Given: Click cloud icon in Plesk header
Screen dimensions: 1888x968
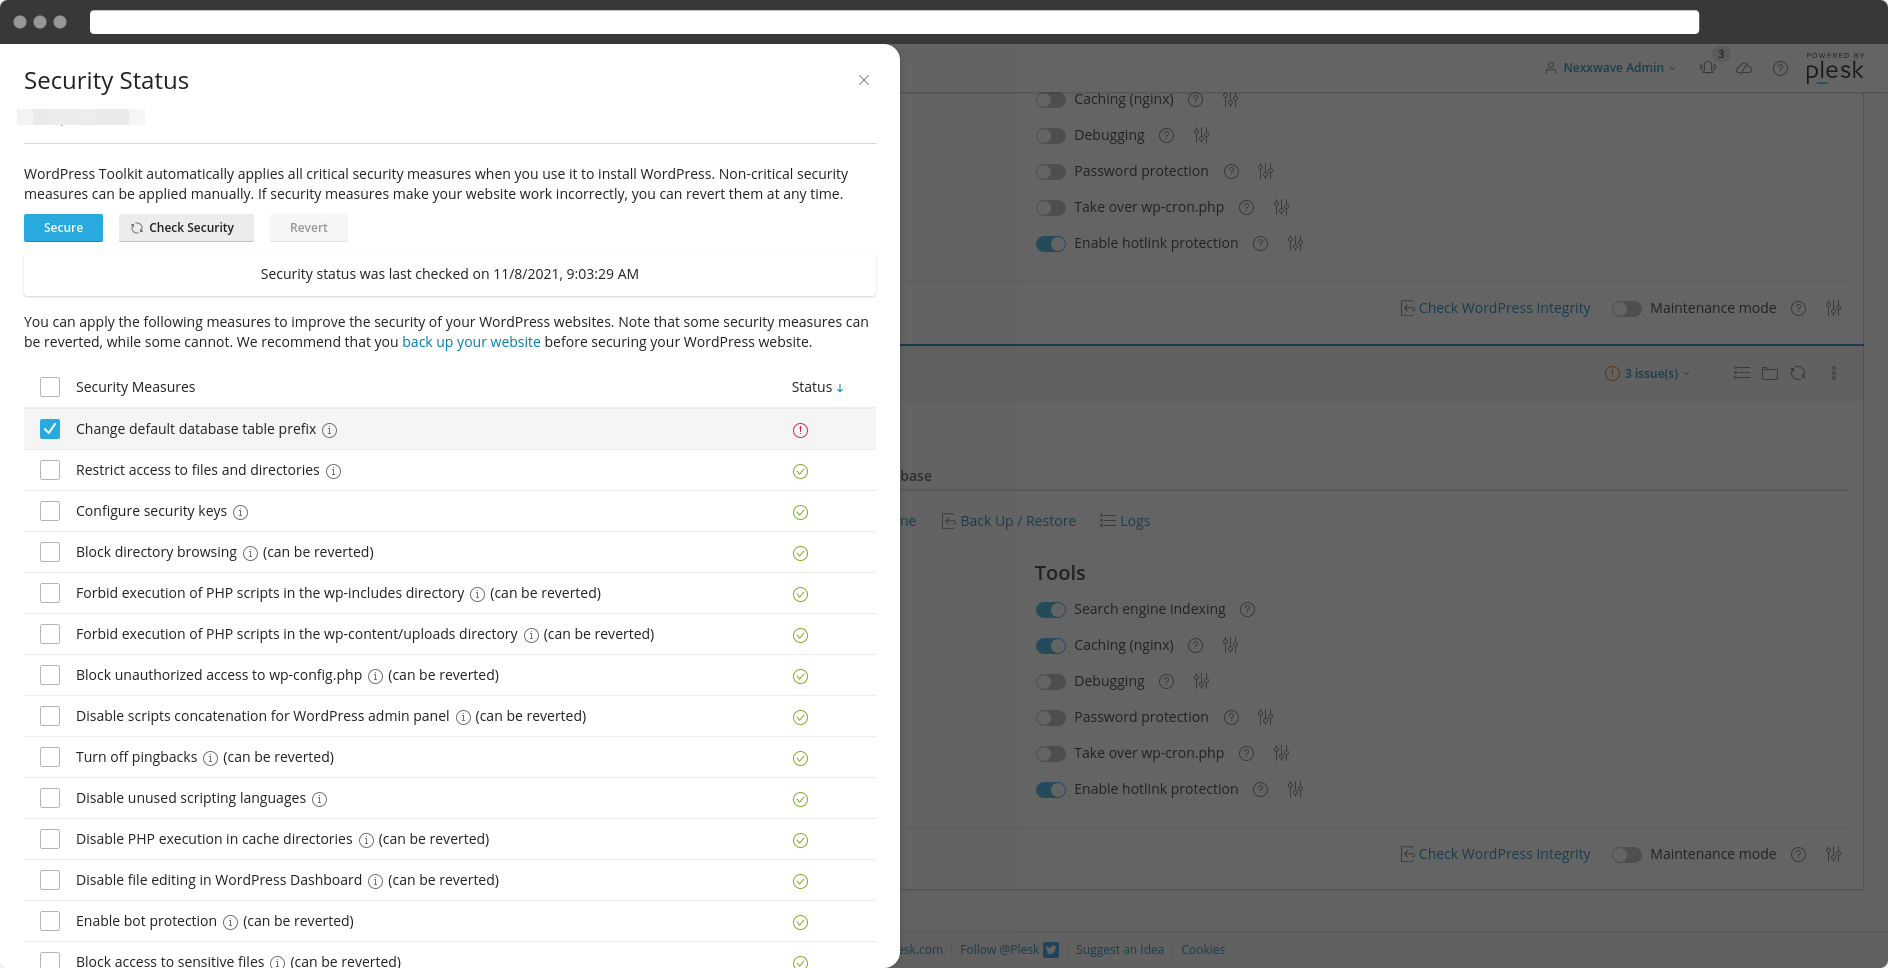Looking at the screenshot, I should [1744, 68].
